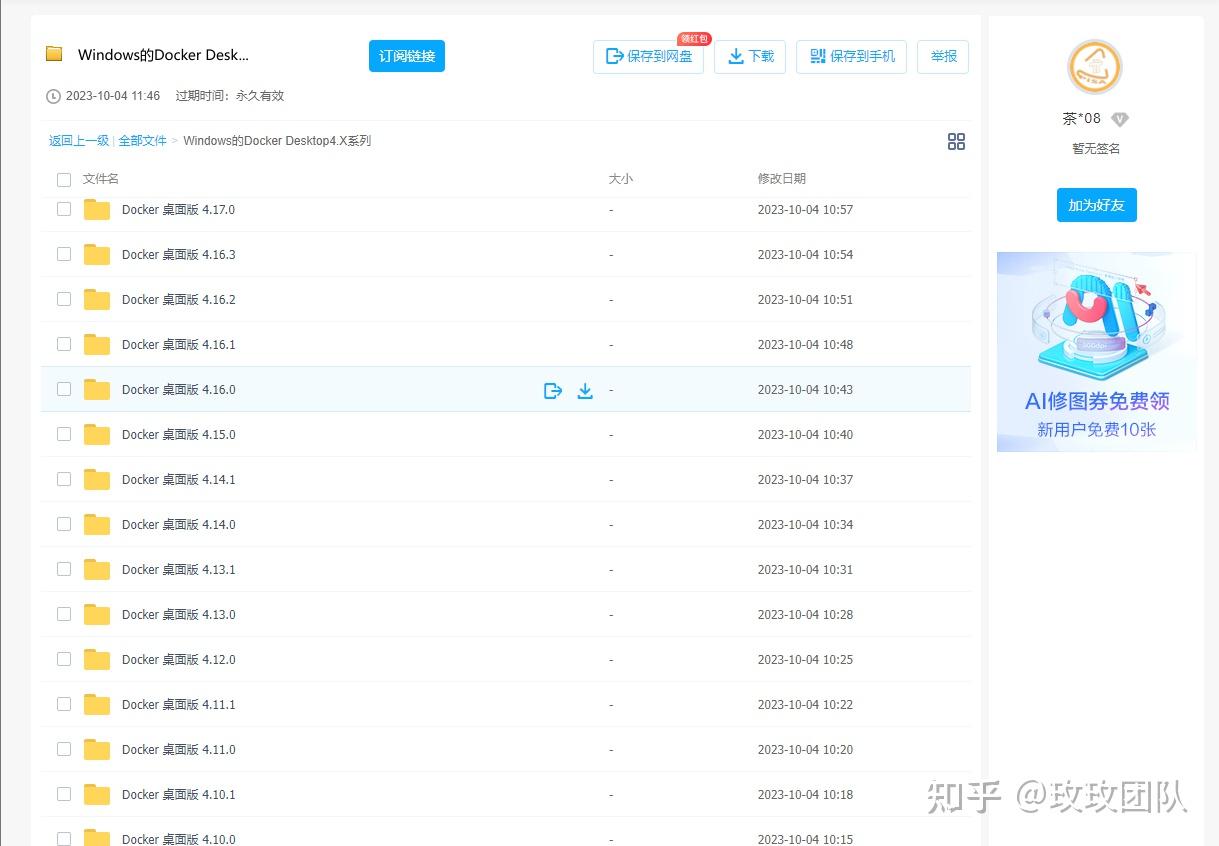
Task: Open folder icon for Docker 桌面版 4.14.1
Action: click(97, 479)
